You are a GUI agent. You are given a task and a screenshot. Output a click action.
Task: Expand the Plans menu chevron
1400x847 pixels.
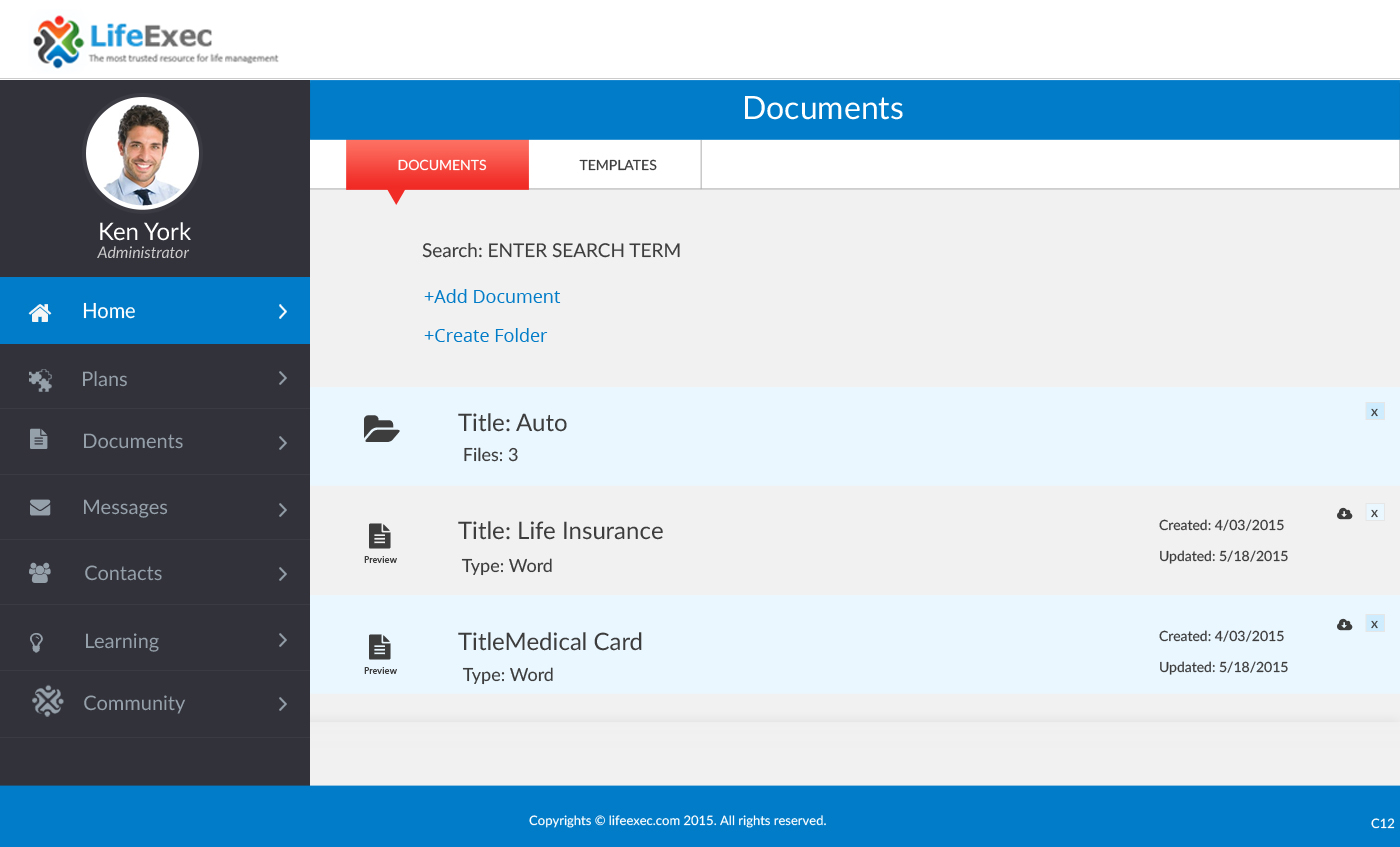(x=283, y=378)
